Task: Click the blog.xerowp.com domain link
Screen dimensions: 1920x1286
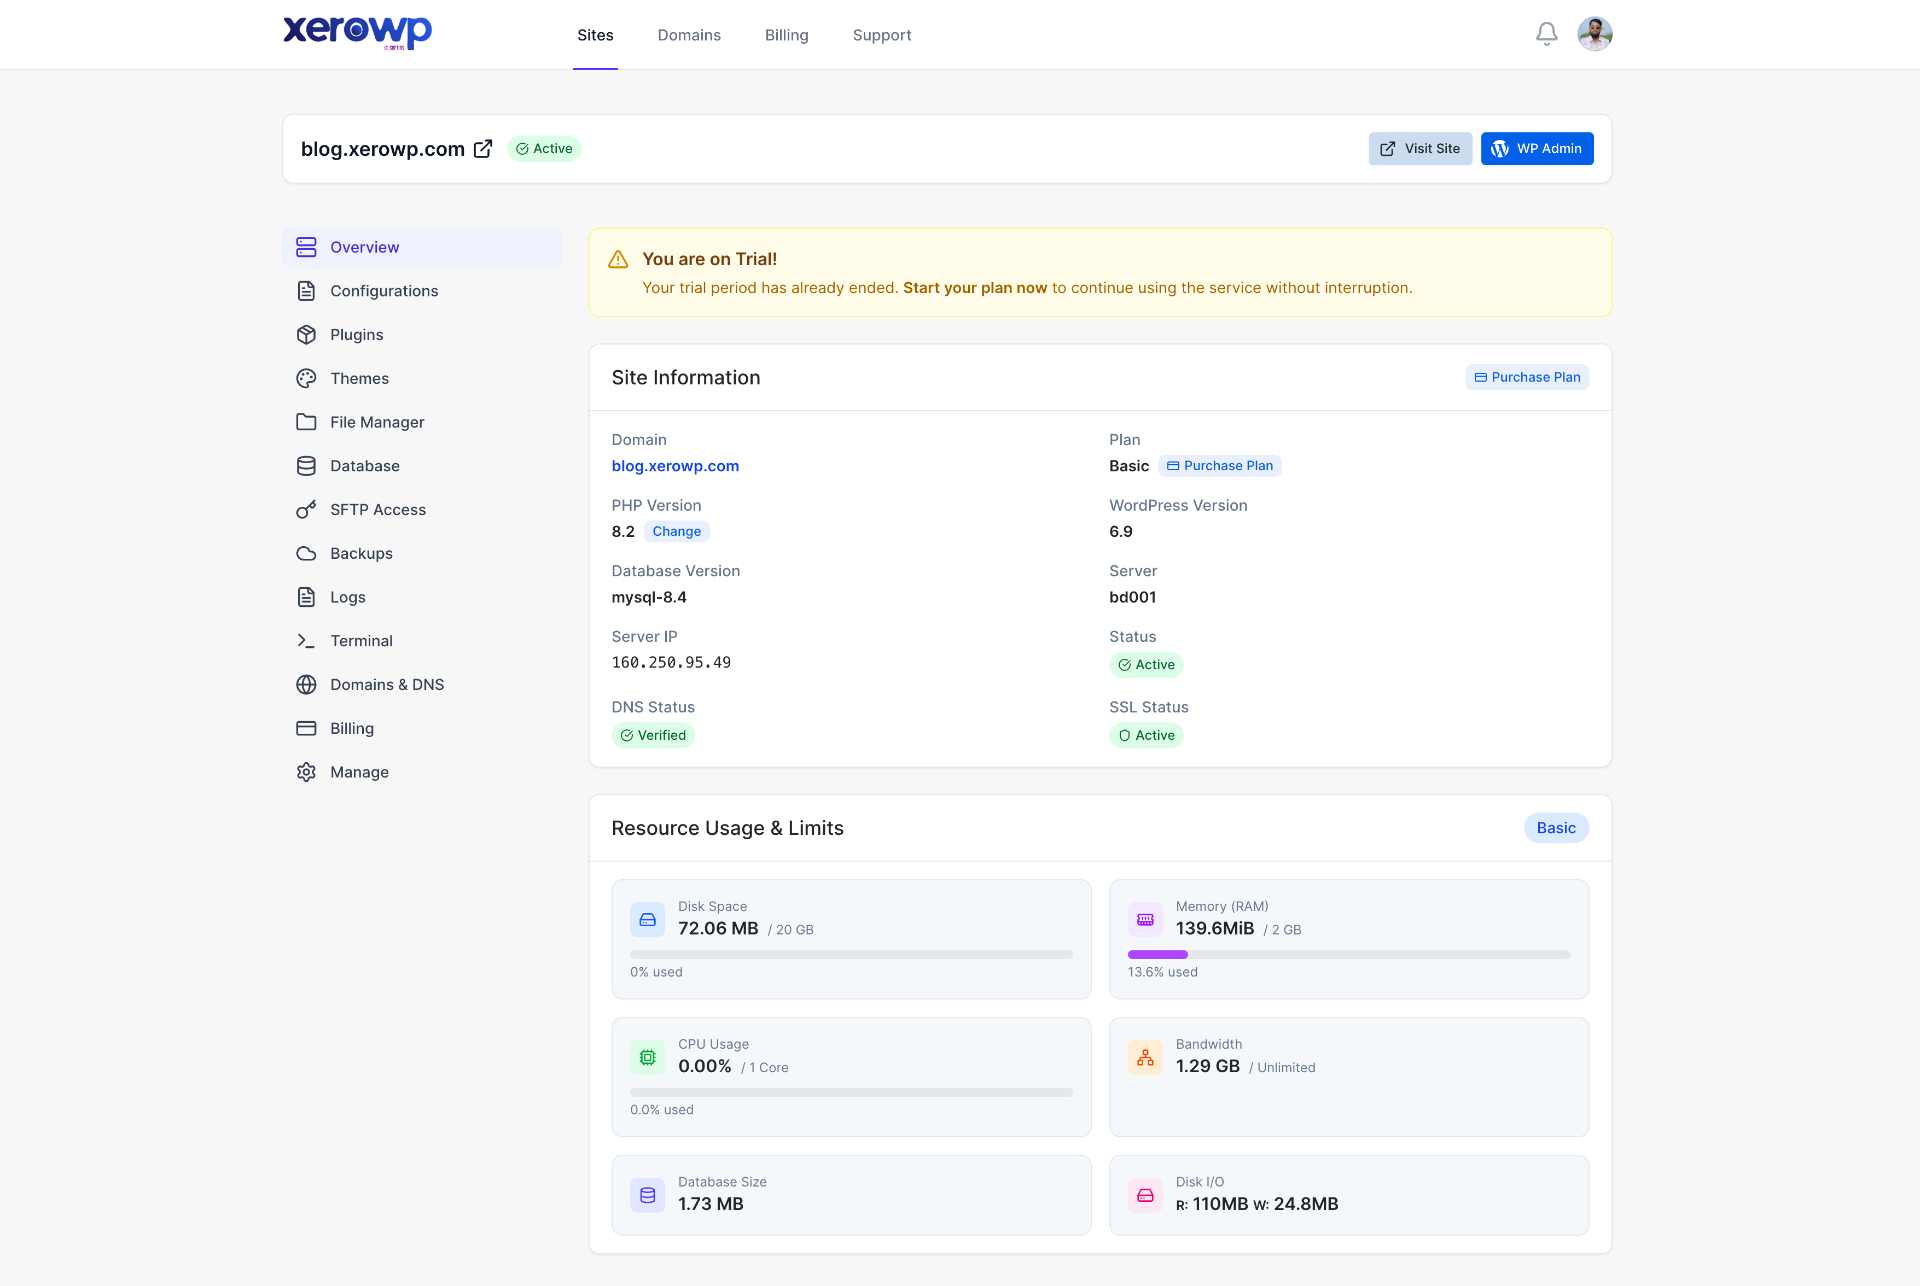Action: click(675, 466)
